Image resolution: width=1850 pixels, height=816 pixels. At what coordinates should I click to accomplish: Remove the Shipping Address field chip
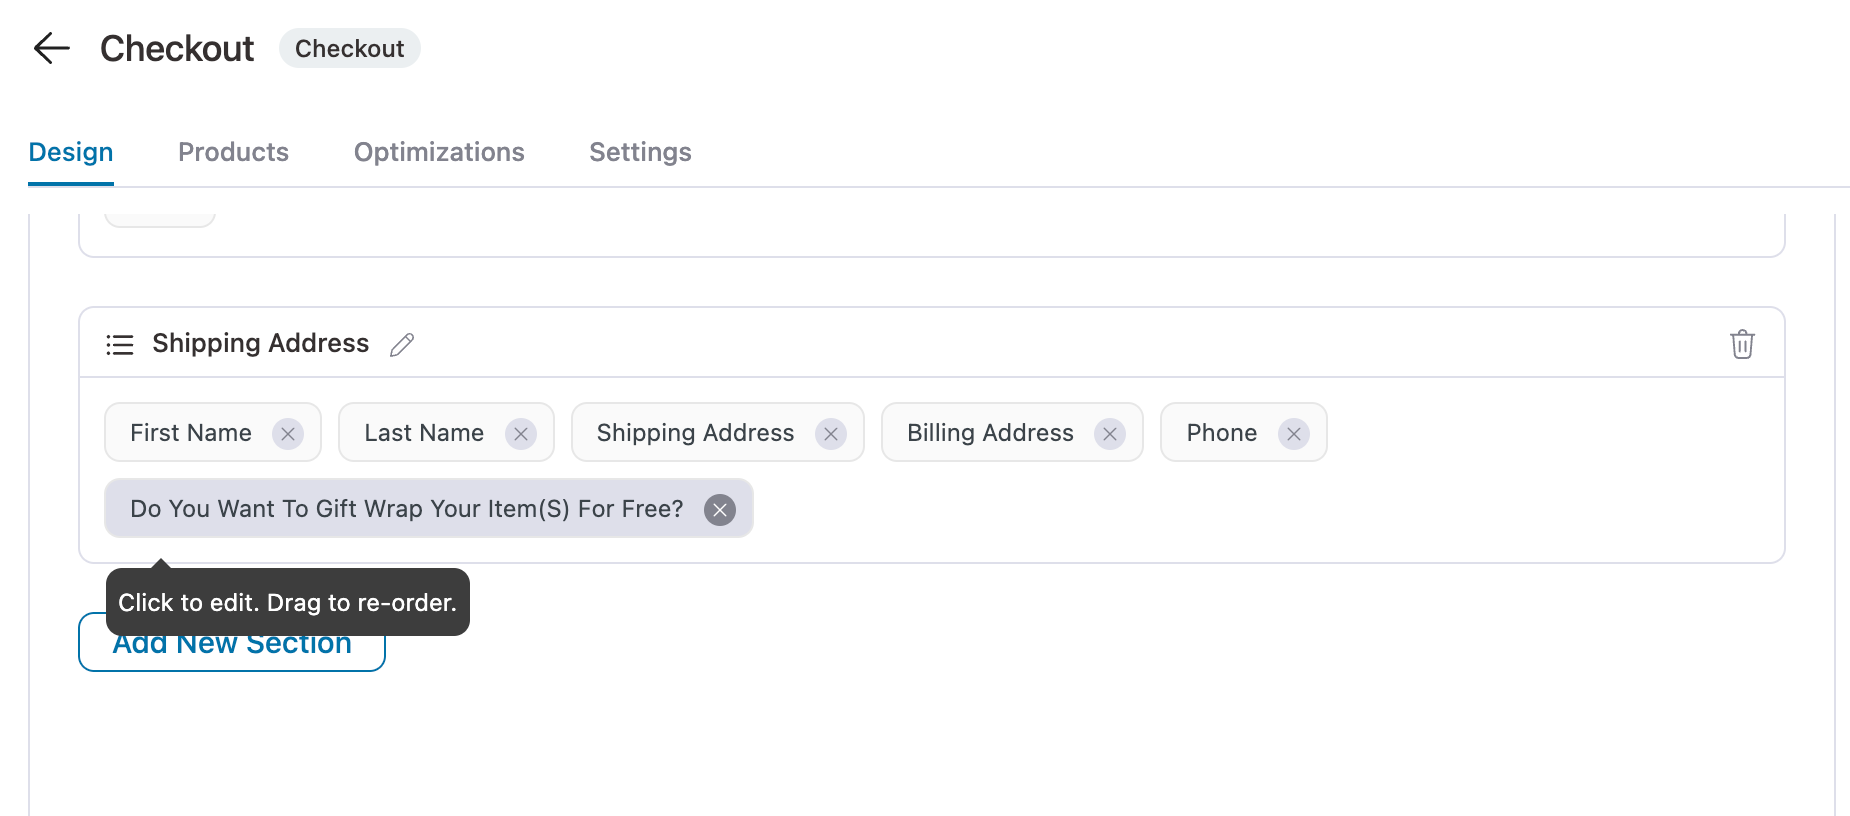coord(830,433)
